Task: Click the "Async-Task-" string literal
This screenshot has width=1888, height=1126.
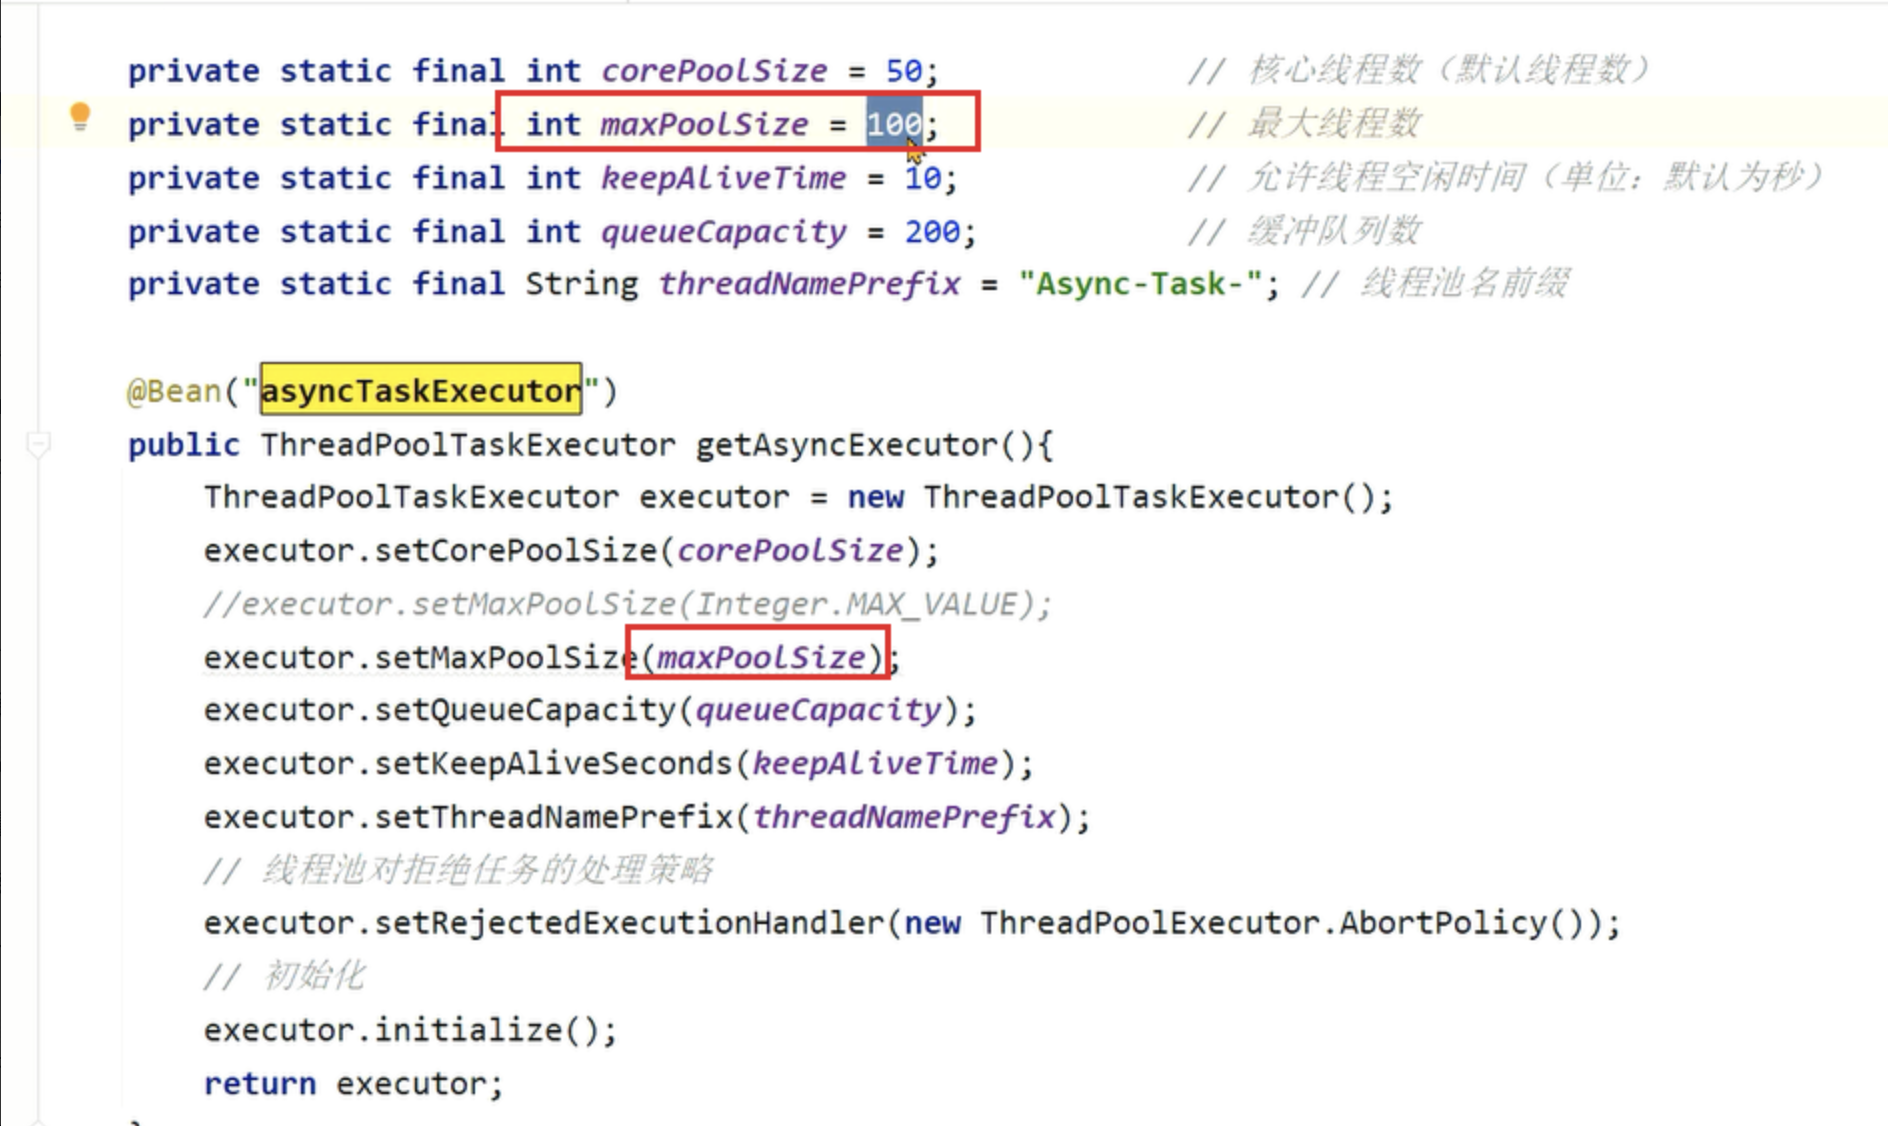Action: (x=1140, y=284)
